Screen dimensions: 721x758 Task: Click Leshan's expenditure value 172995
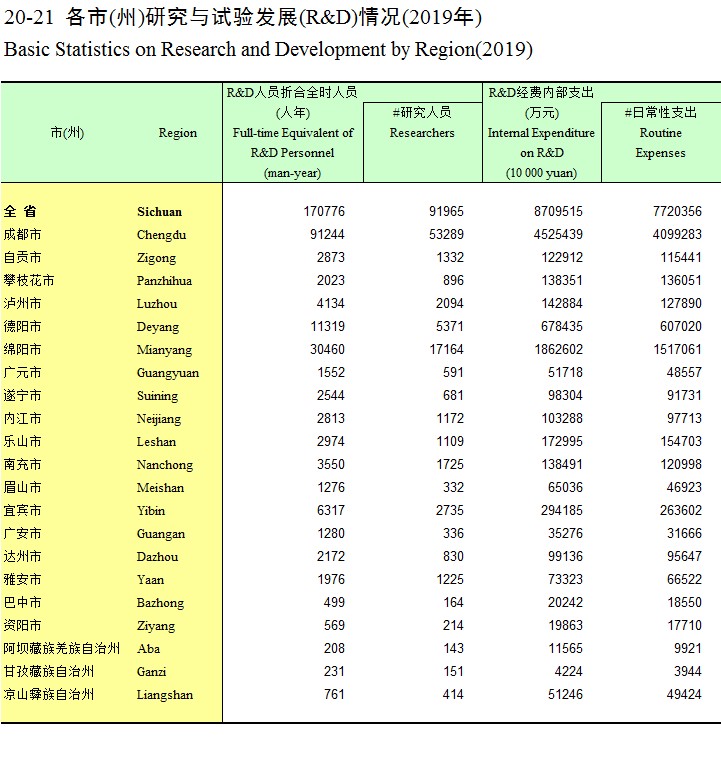562,442
